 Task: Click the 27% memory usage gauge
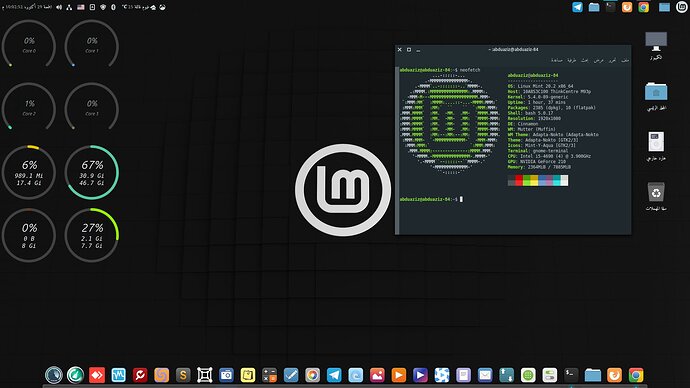(92, 235)
